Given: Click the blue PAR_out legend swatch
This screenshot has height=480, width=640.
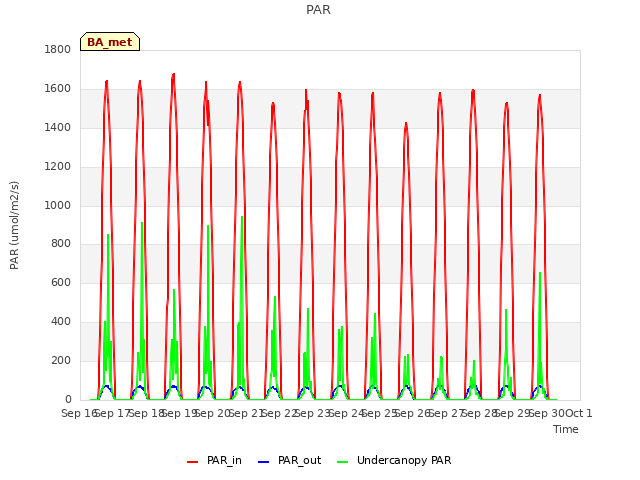Looking at the screenshot, I should (x=264, y=462).
